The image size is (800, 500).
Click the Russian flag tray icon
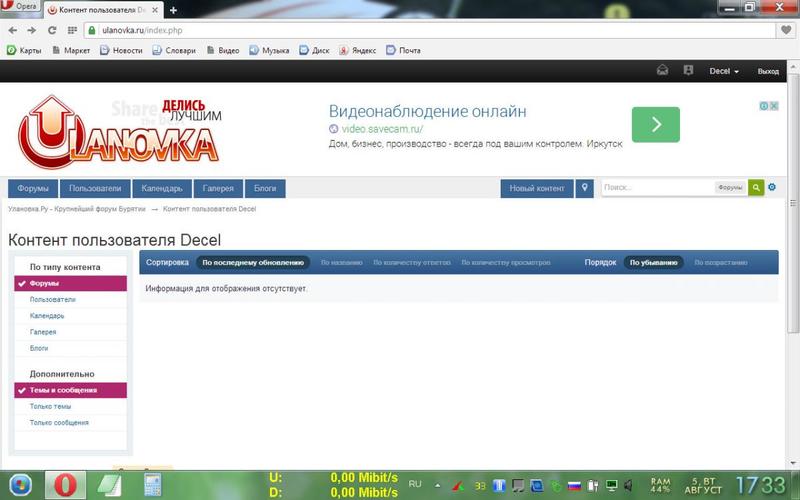pos(574,486)
